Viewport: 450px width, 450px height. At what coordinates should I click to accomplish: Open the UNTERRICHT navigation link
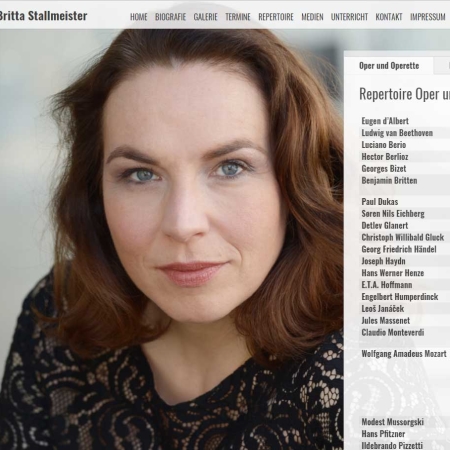pos(349,17)
